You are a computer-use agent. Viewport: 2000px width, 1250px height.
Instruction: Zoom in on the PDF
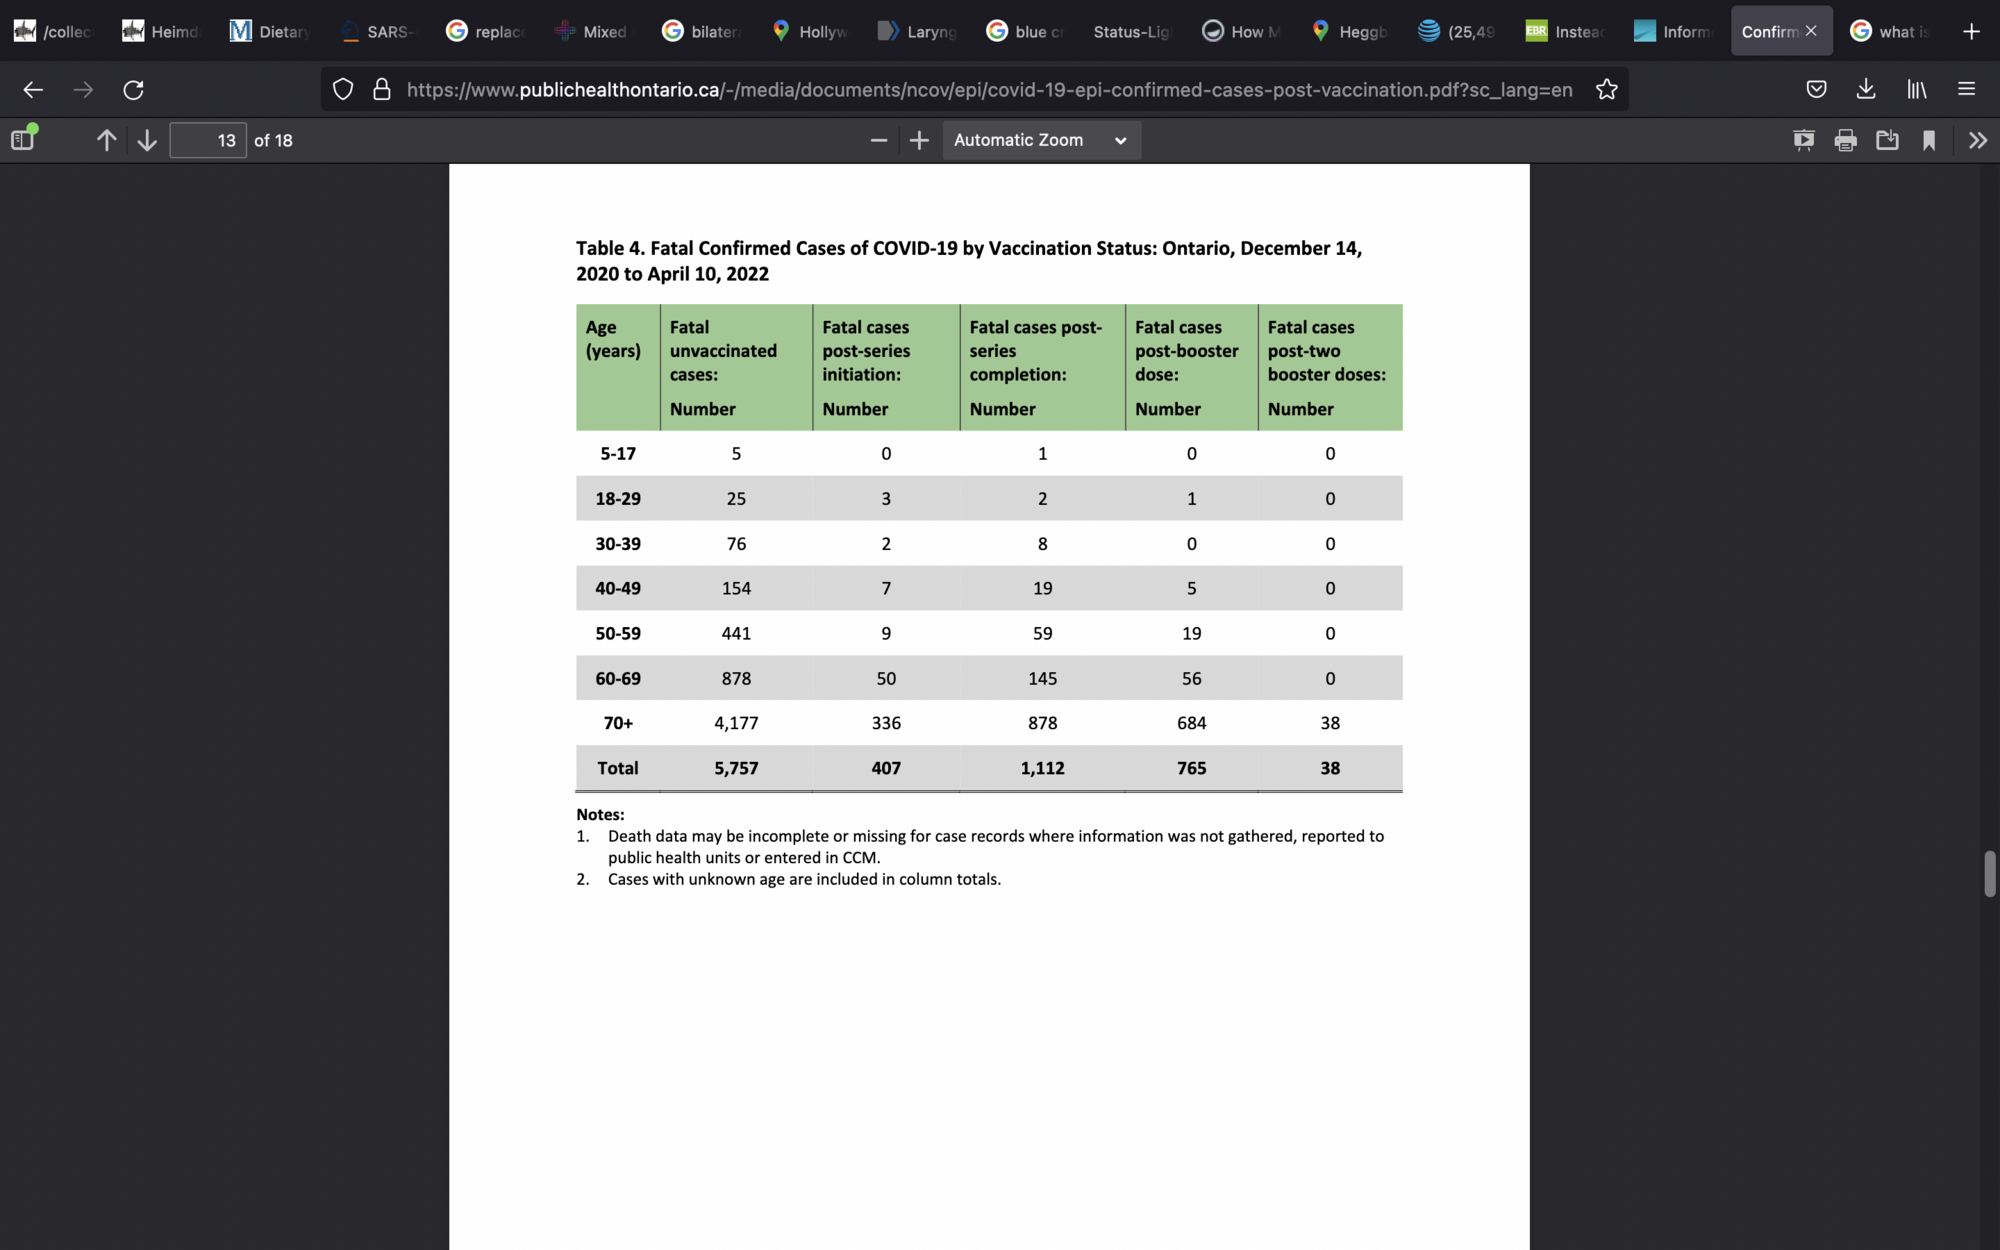(x=919, y=140)
